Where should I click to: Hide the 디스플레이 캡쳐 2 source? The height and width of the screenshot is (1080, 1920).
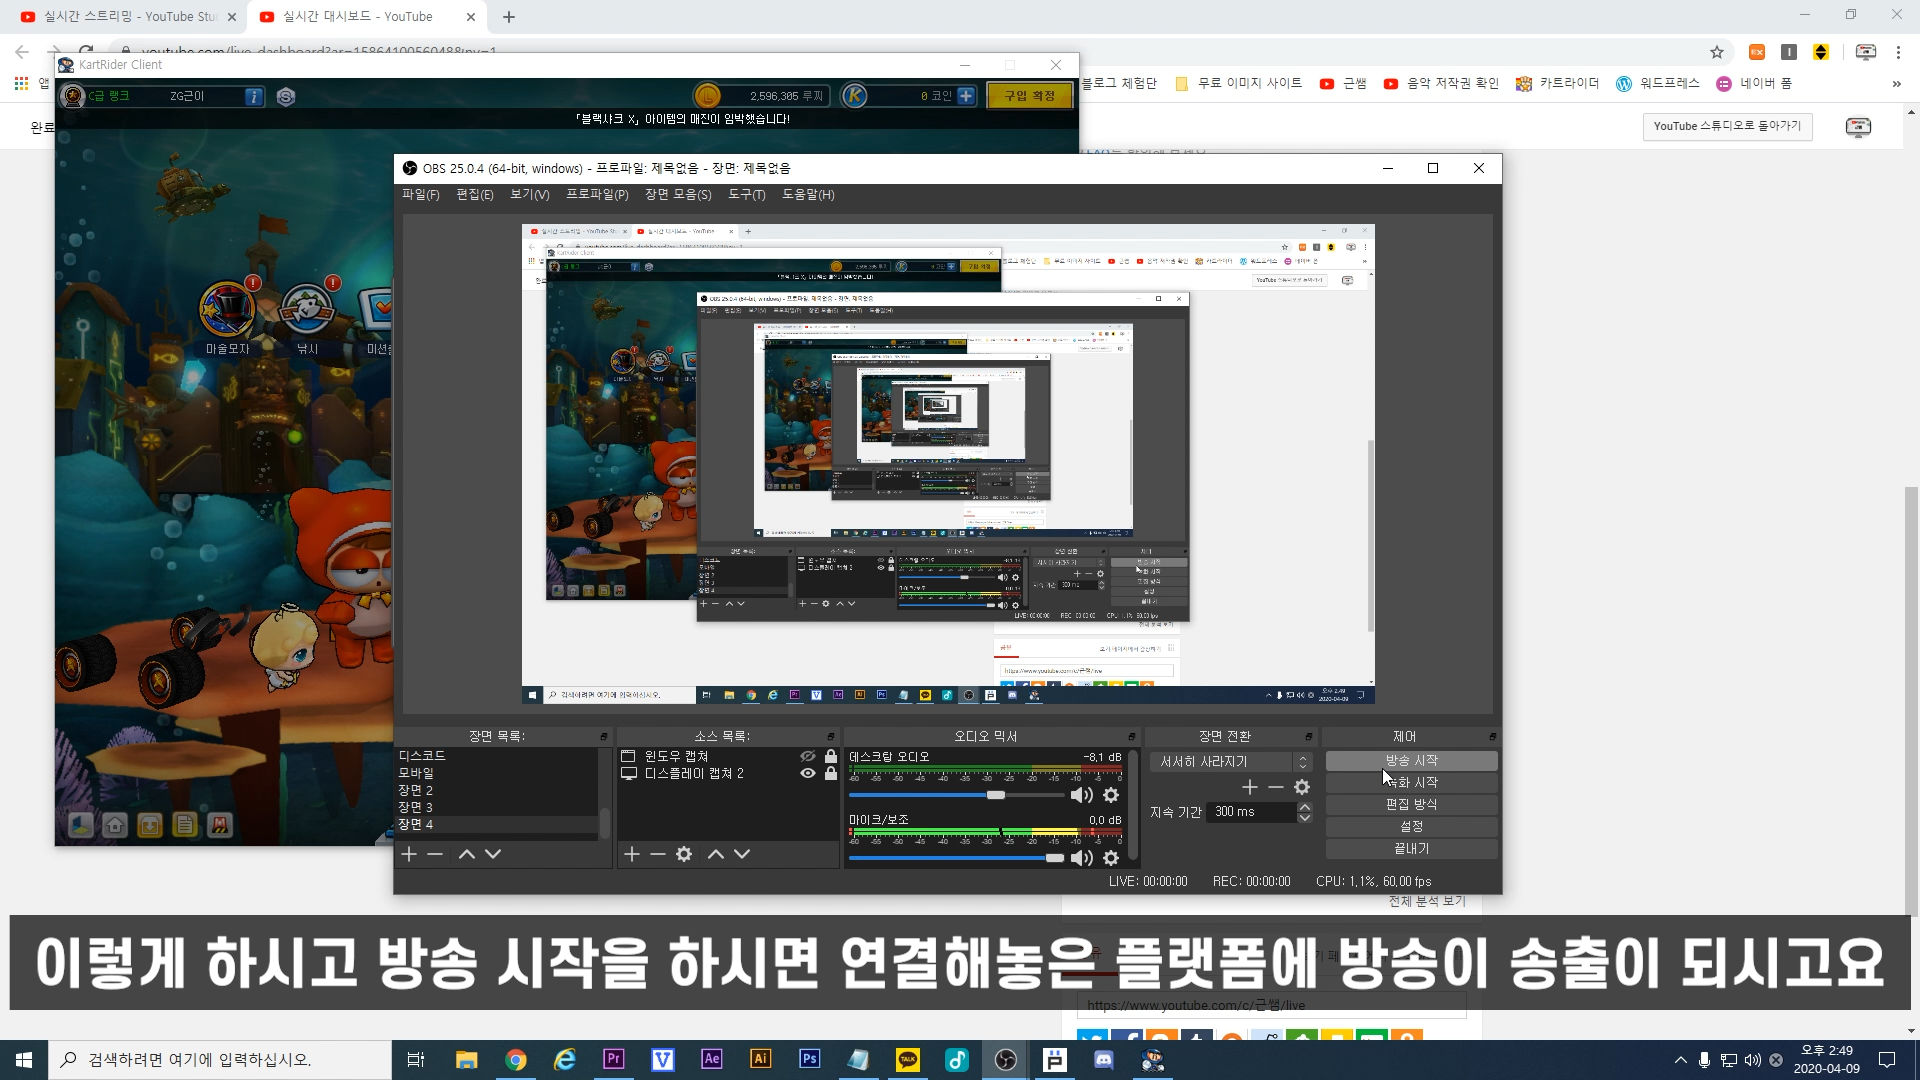click(x=808, y=773)
